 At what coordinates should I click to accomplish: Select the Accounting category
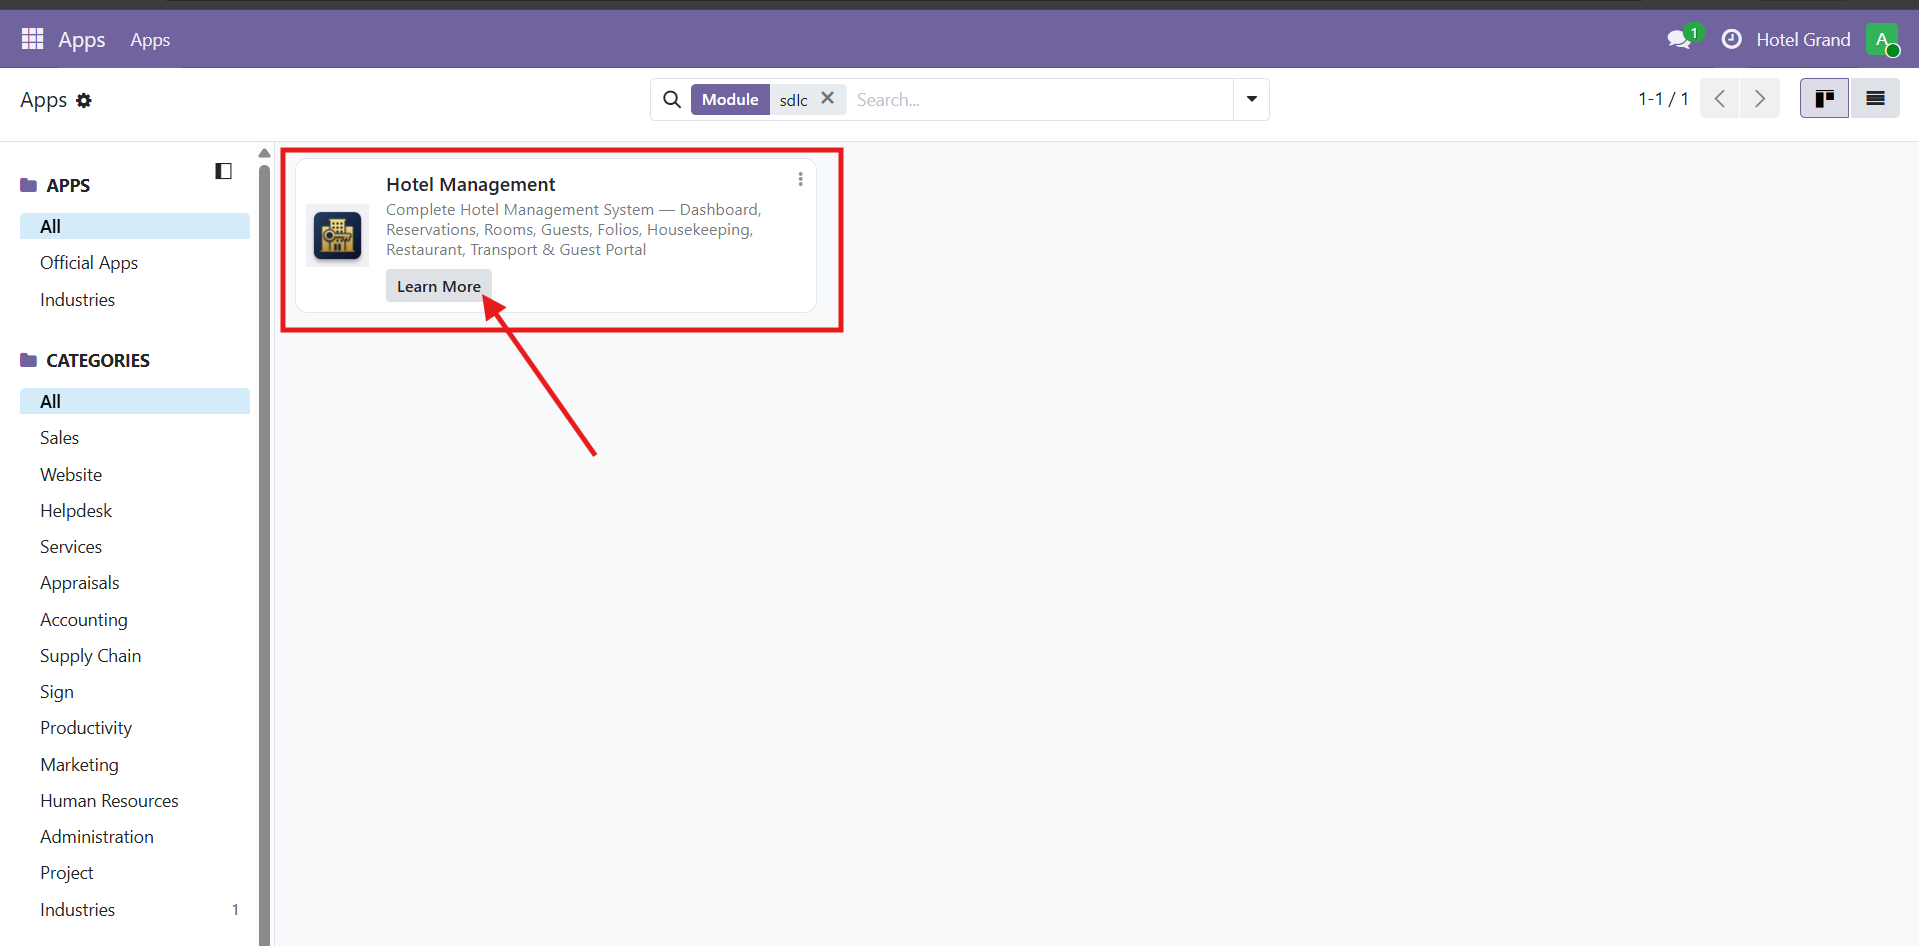coord(84,620)
